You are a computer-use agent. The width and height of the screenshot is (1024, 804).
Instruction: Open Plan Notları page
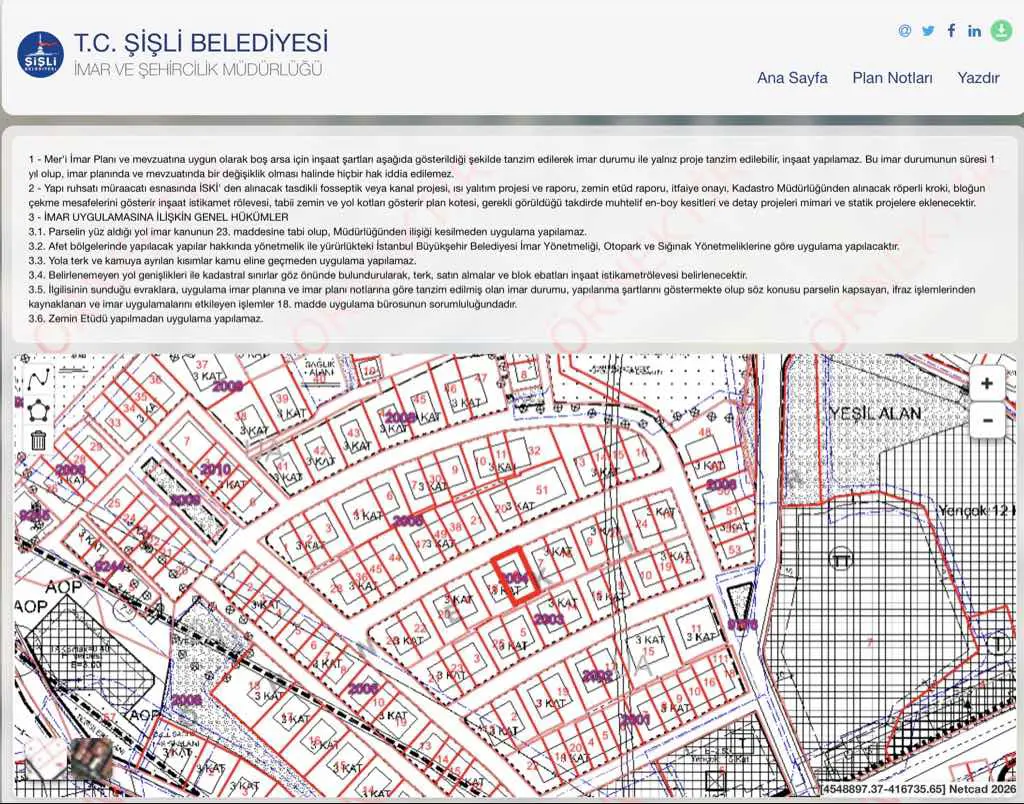(893, 78)
